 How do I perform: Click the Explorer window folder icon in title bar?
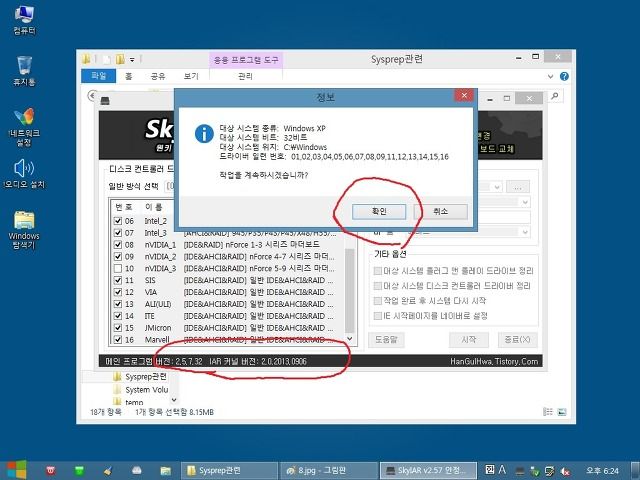[86, 59]
